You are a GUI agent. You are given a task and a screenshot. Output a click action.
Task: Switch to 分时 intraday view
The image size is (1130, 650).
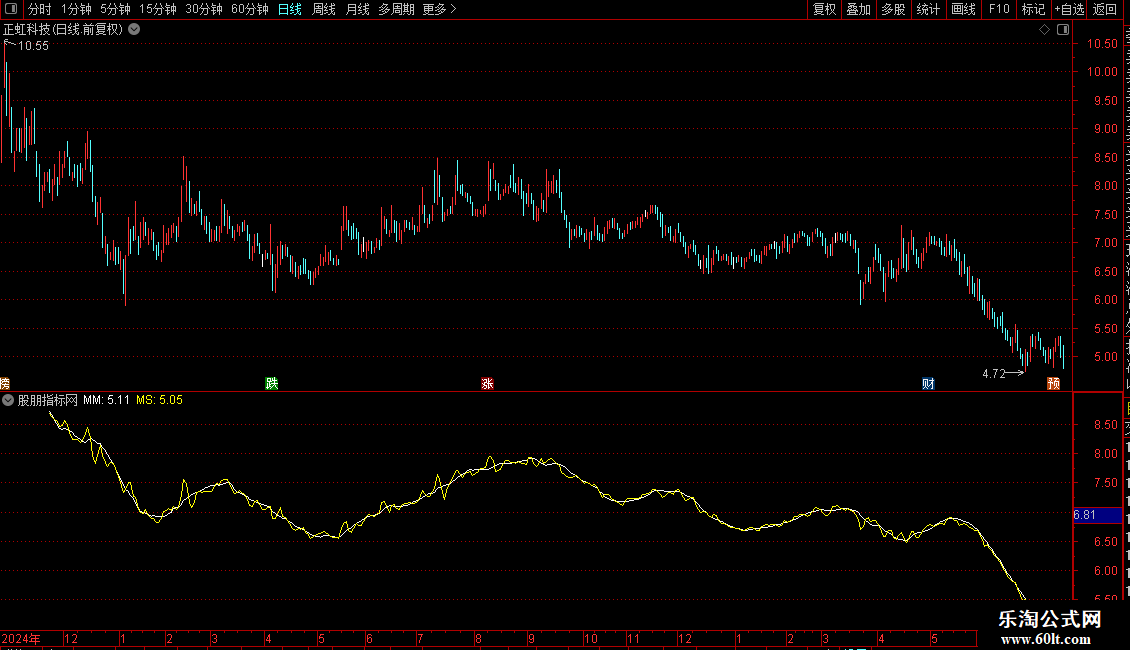coord(40,9)
